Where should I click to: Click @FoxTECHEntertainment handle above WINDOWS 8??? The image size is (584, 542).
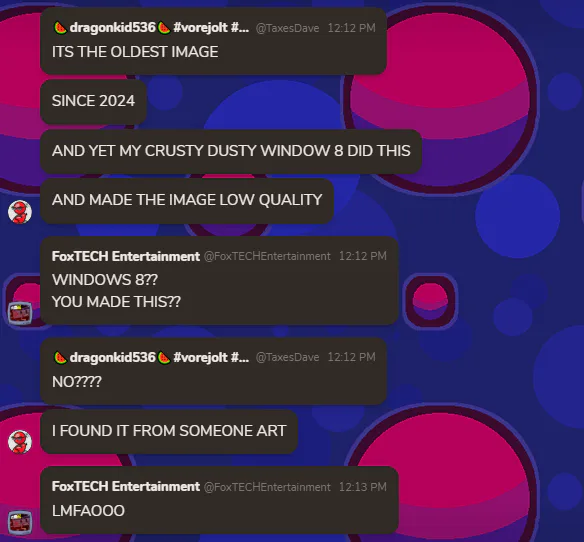267,256
